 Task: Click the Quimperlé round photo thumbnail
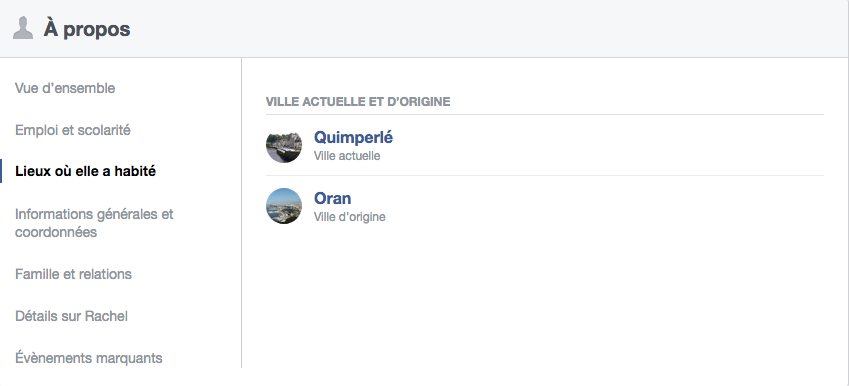click(284, 145)
